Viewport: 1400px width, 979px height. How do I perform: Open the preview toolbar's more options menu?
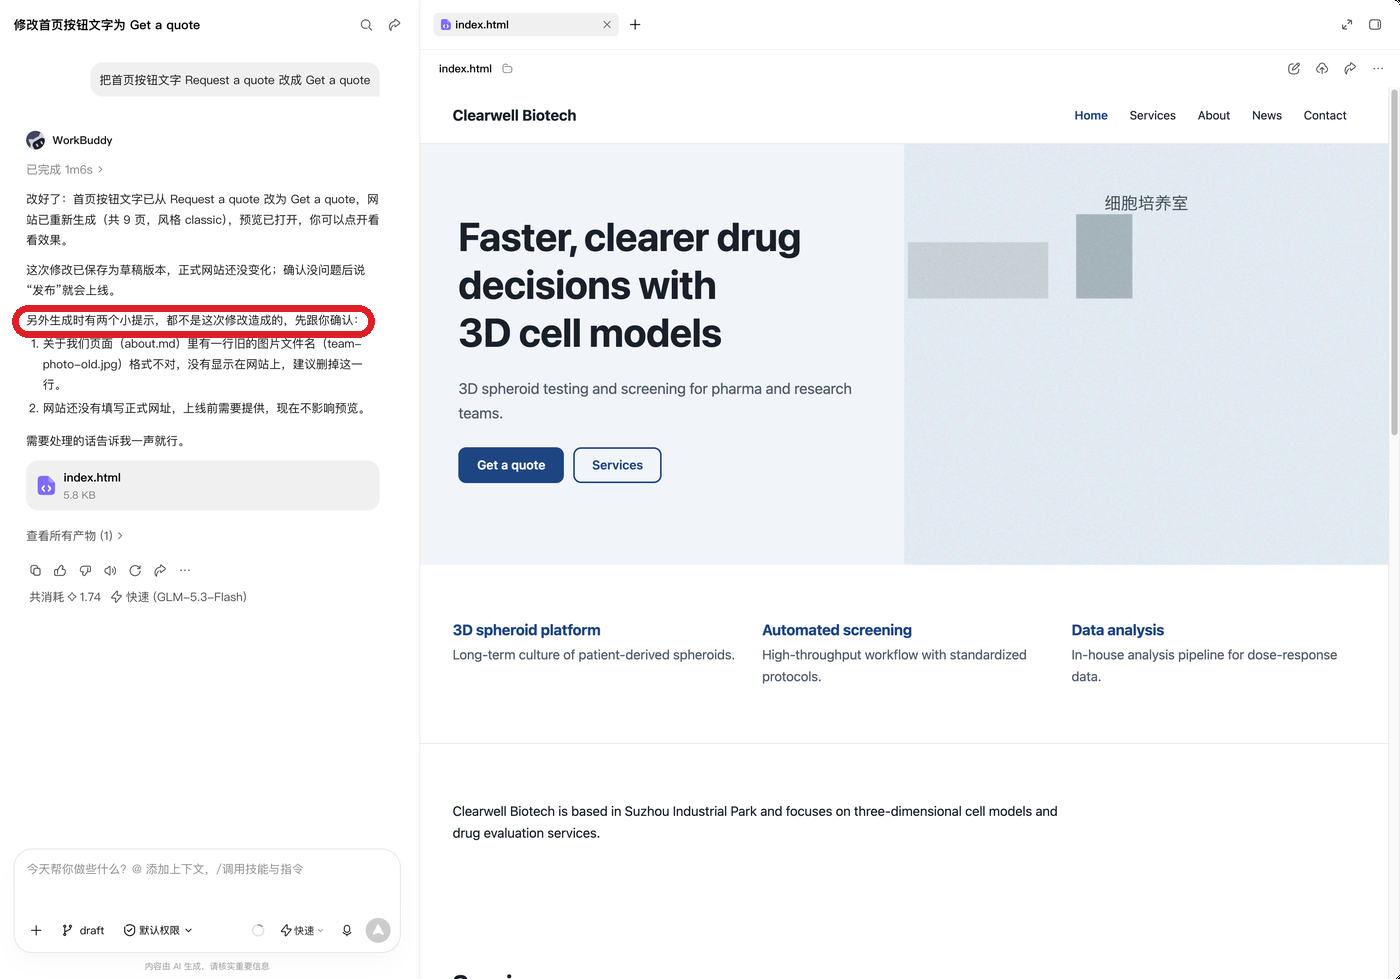pyautogui.click(x=1378, y=68)
